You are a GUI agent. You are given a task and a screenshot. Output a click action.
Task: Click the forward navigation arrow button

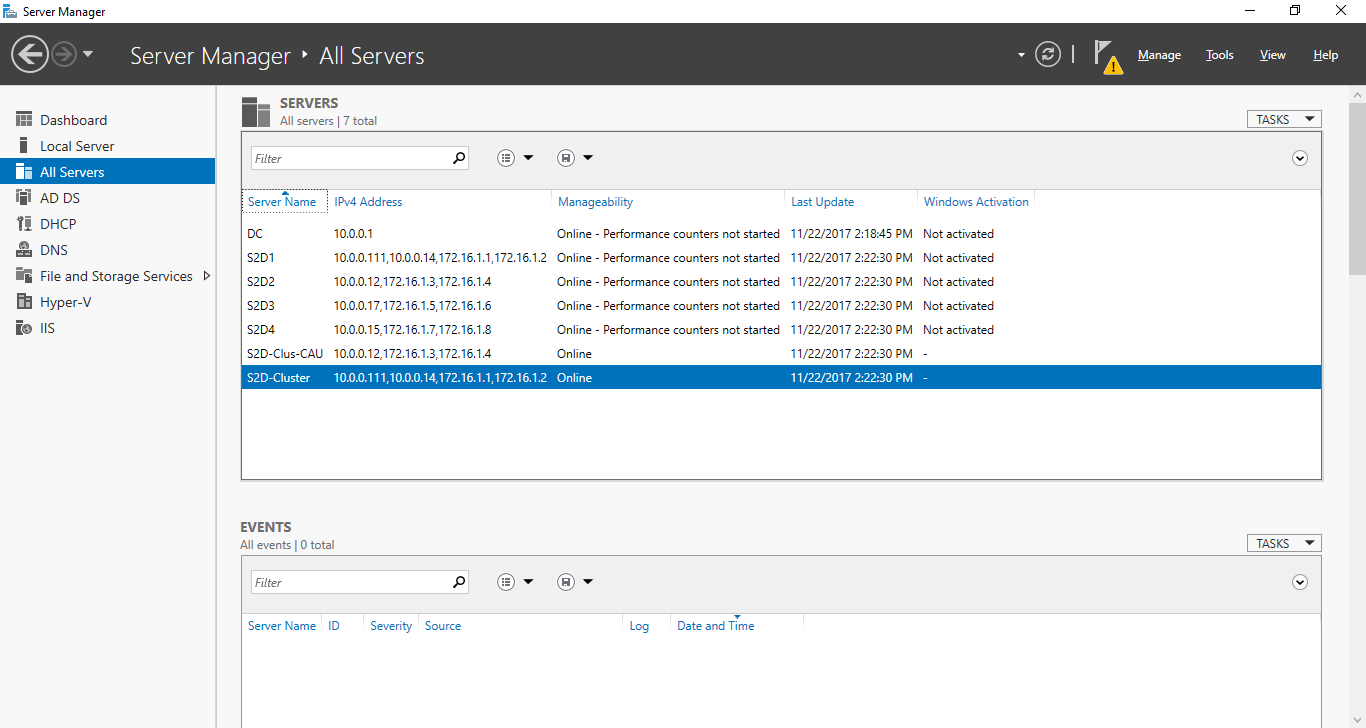64,54
